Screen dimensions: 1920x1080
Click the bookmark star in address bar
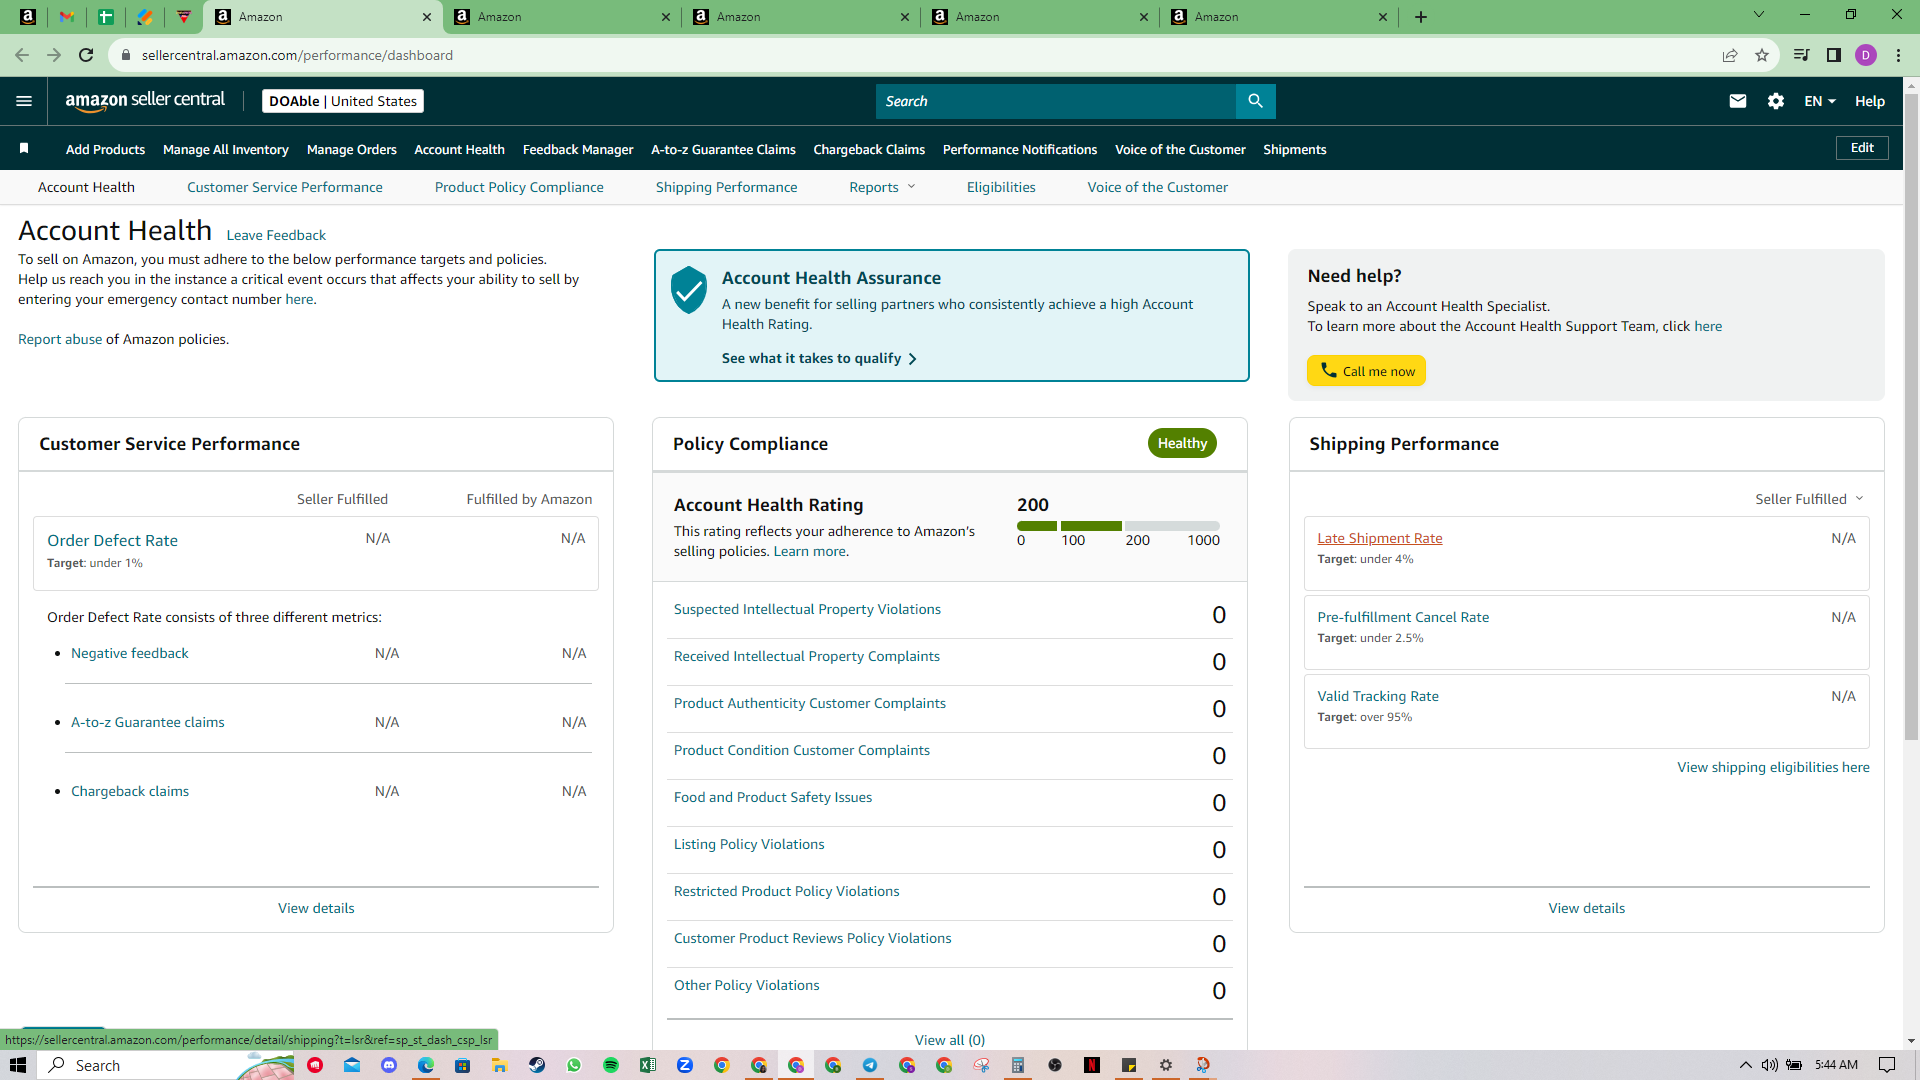pyautogui.click(x=1762, y=55)
